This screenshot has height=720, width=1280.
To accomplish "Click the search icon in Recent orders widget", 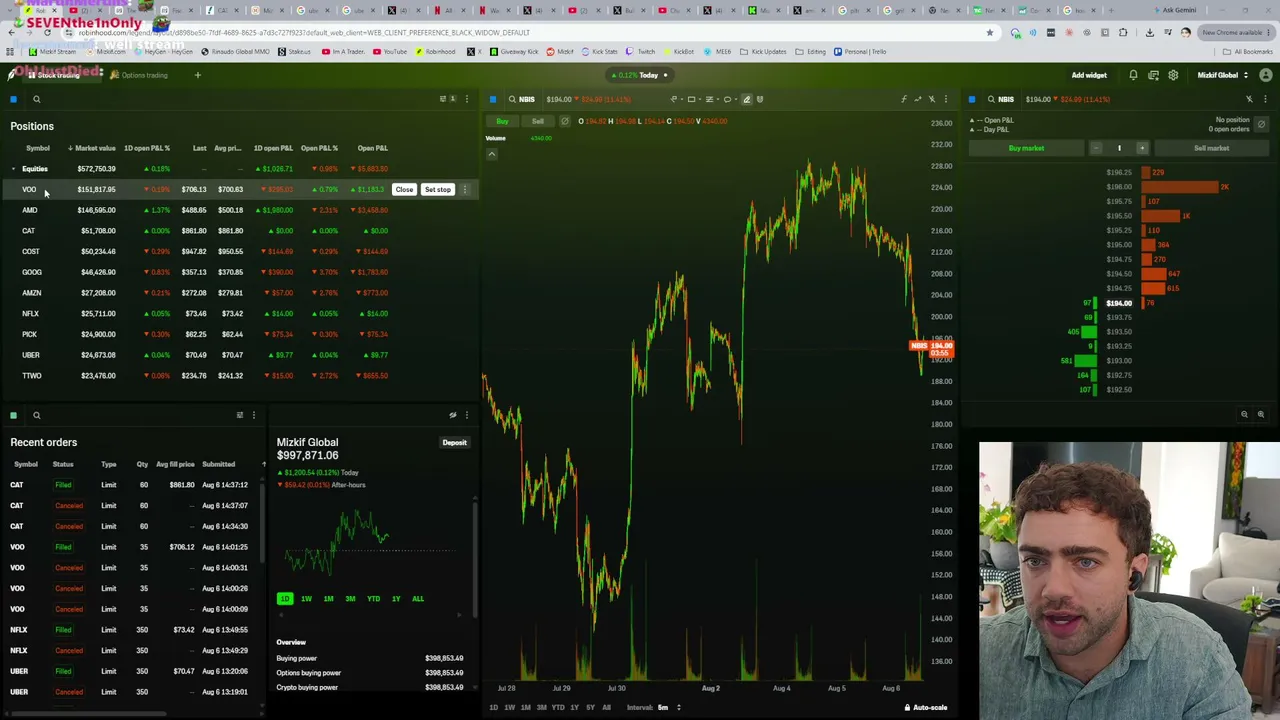I will [36, 415].
